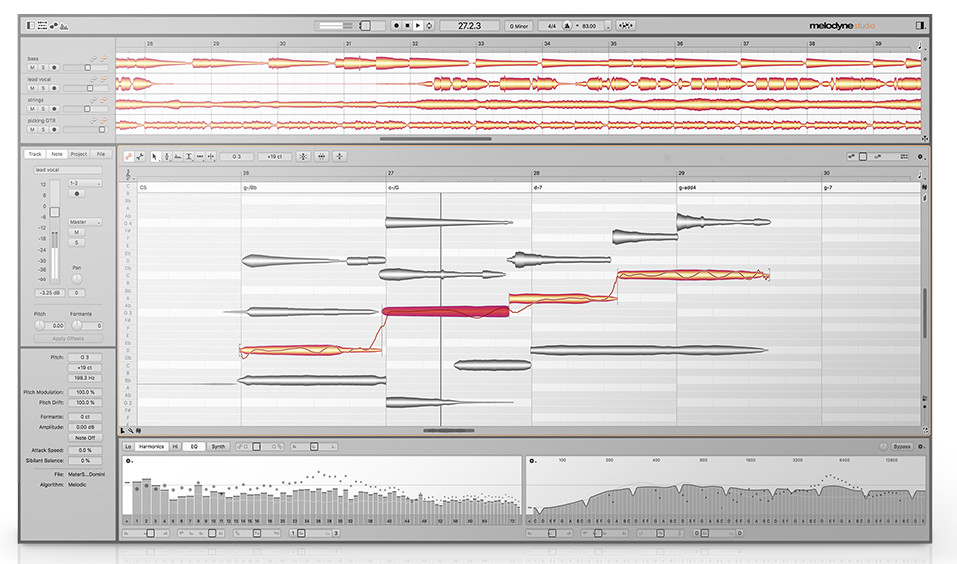The height and width of the screenshot is (564, 957).
Task: Select the Lo tab in sound editor
Action: coord(128,447)
